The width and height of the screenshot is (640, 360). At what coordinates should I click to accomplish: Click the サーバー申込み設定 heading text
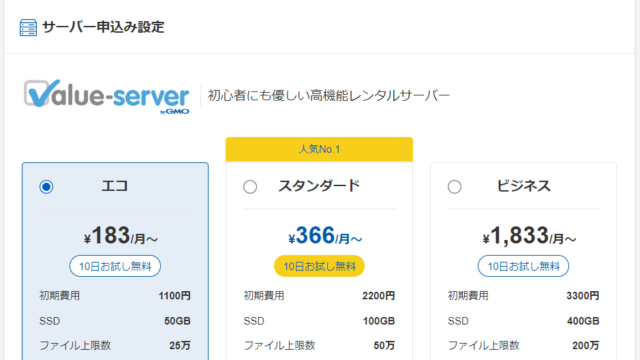103,27
